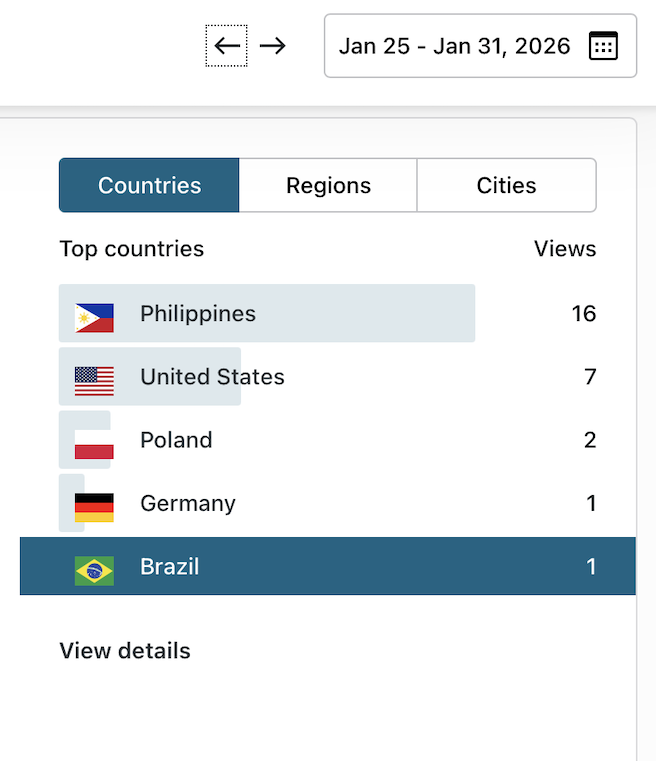Screen dimensions: 656x761
Task: Click the Philippines views count 16
Action: (x=583, y=314)
